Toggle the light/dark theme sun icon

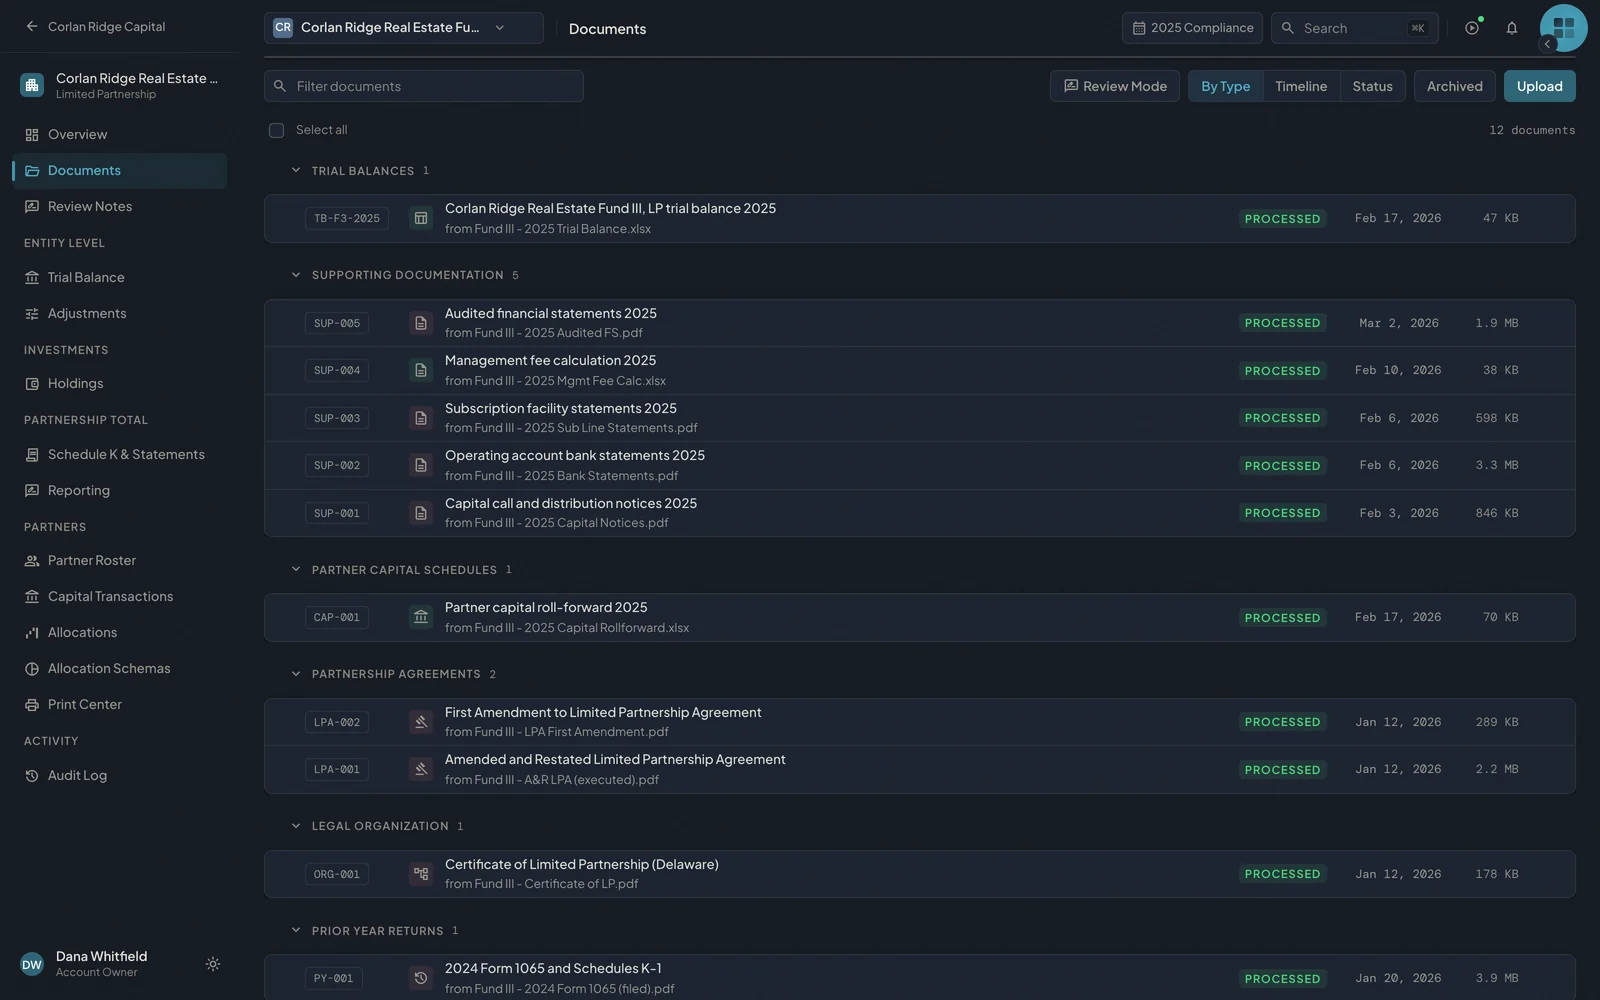point(213,964)
